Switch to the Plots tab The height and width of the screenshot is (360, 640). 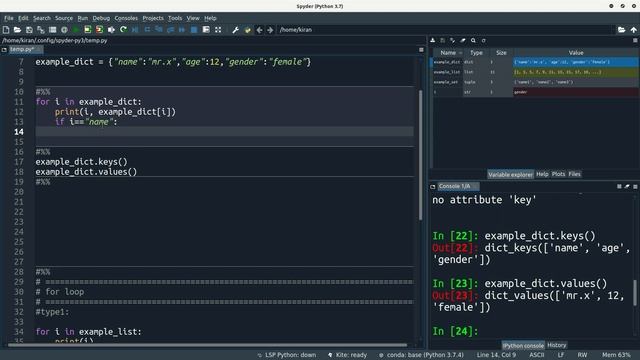(558, 174)
